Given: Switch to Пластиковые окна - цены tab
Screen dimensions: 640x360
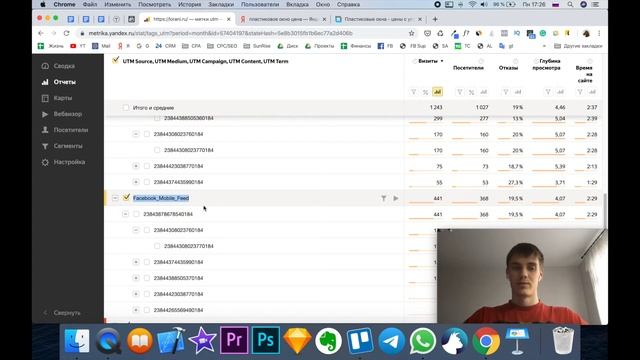Looking at the screenshot, I should click(378, 19).
